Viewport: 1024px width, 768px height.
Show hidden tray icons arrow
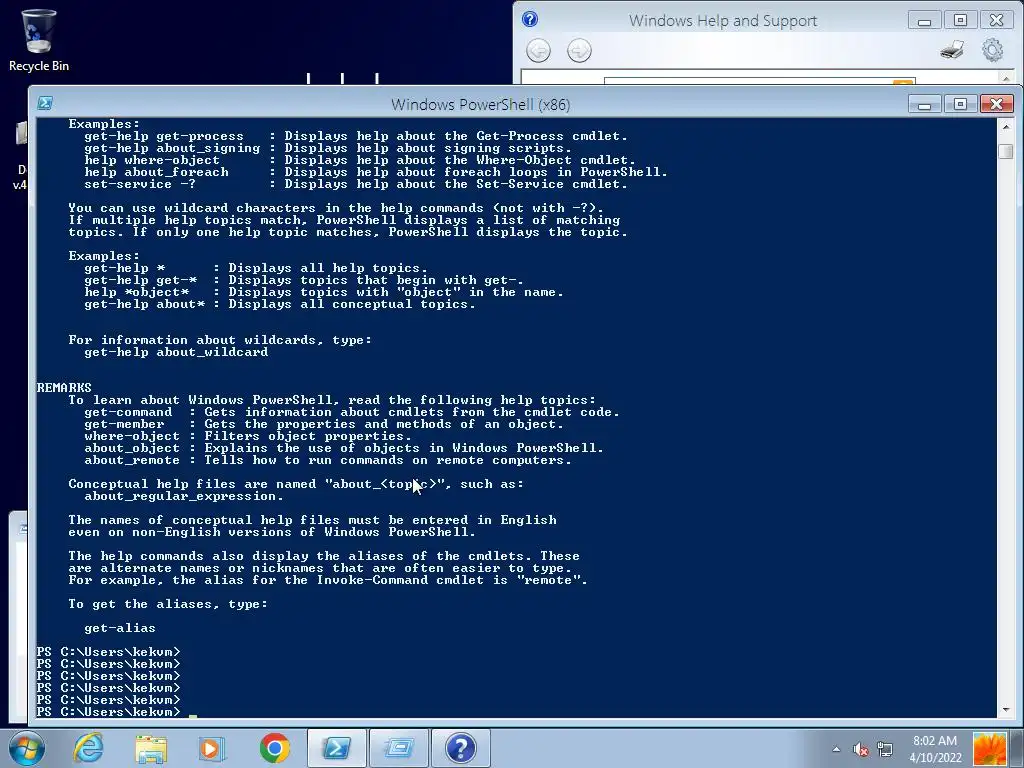coord(837,749)
